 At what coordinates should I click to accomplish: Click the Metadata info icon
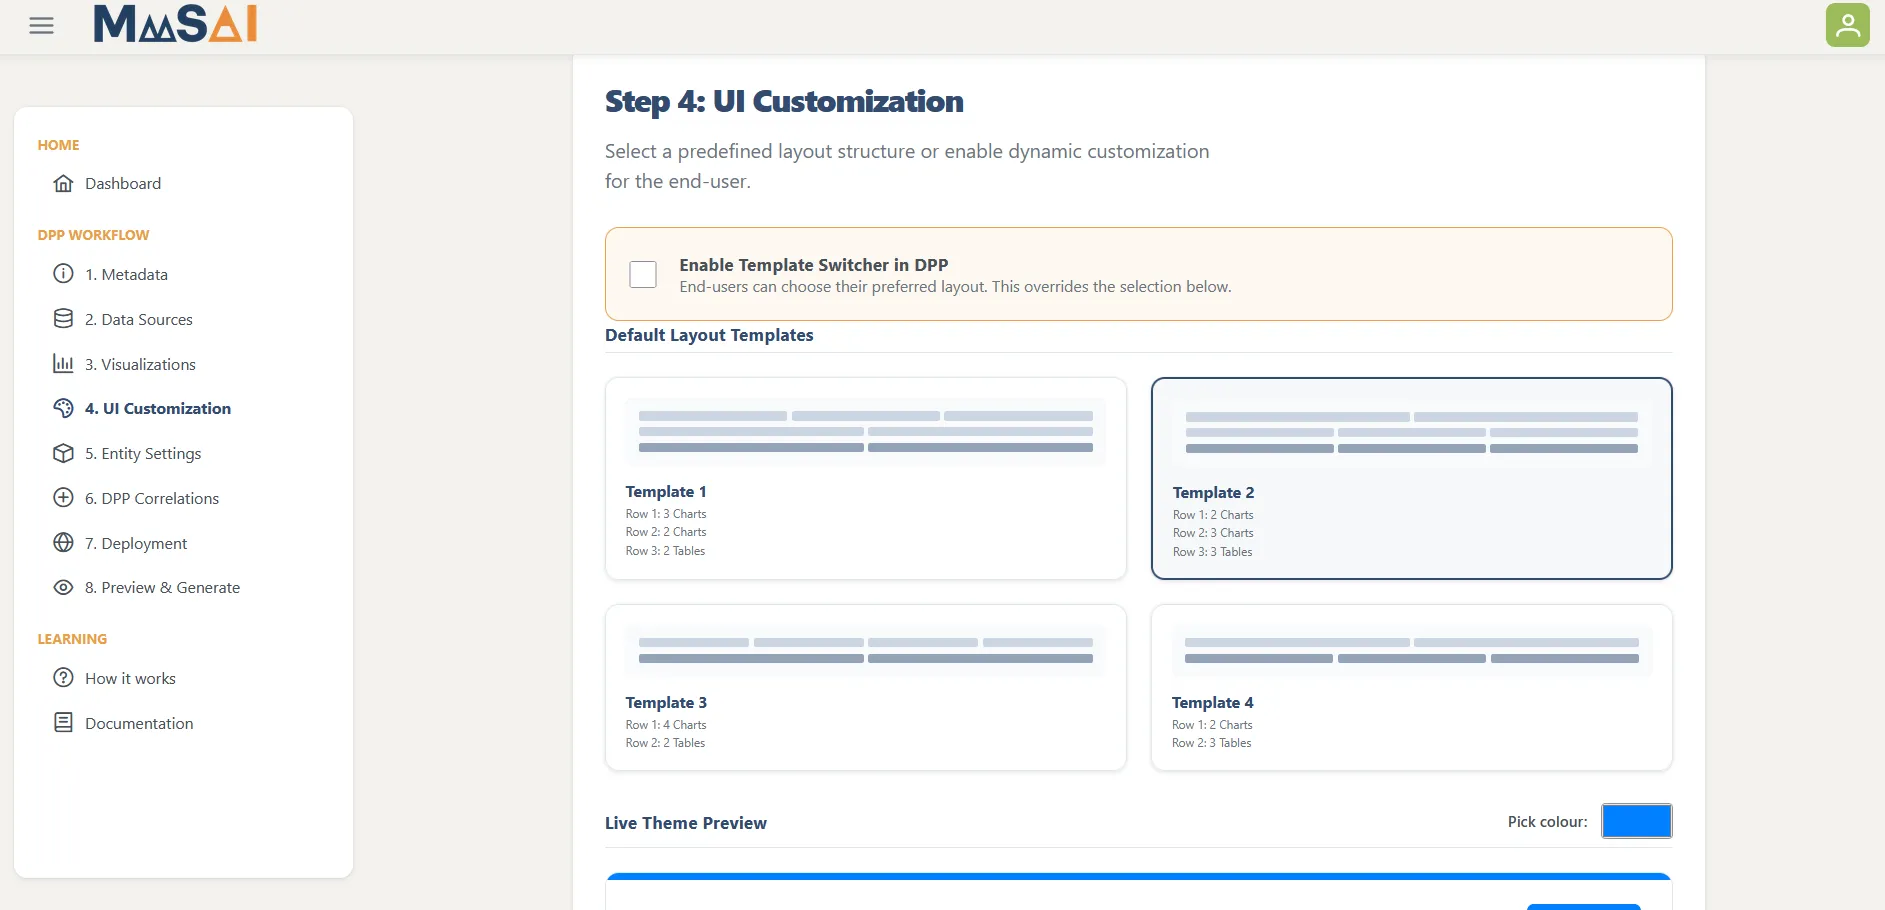pyautogui.click(x=63, y=273)
